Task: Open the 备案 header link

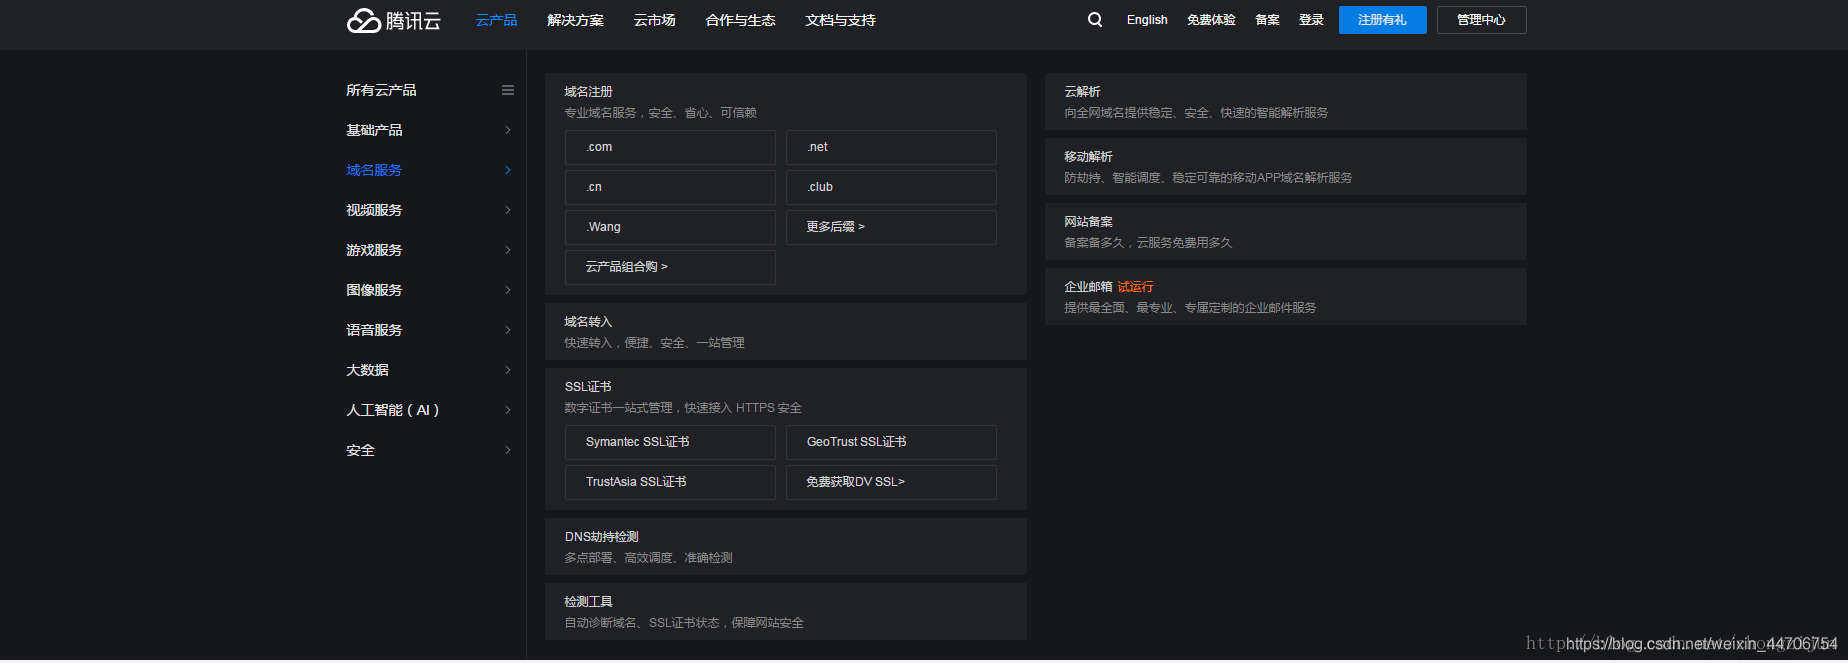Action: click(1267, 20)
